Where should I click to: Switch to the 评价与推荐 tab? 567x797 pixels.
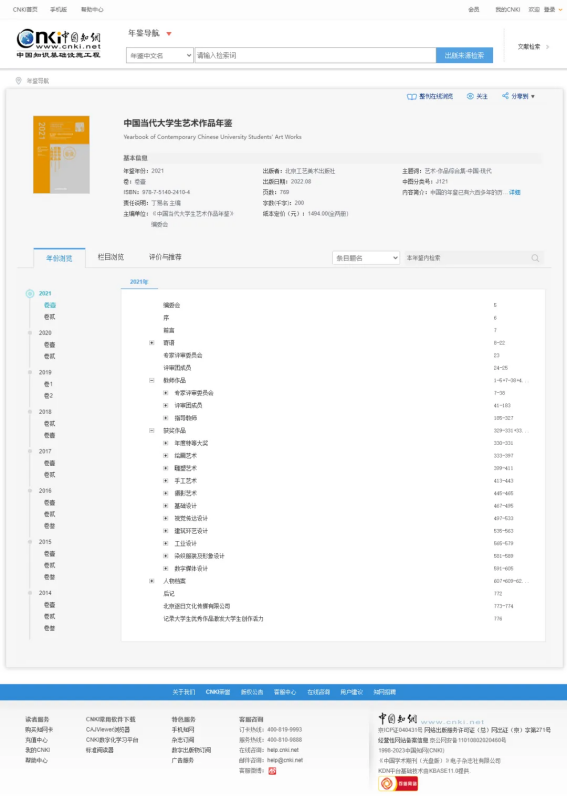click(x=165, y=257)
